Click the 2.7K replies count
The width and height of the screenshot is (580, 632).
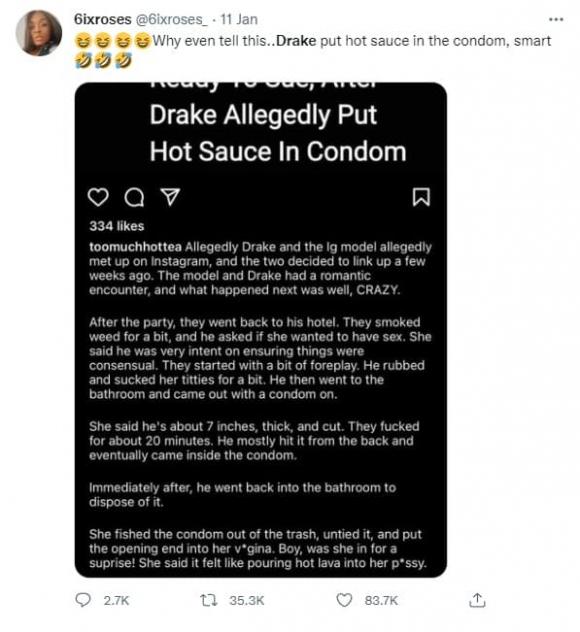[116, 601]
